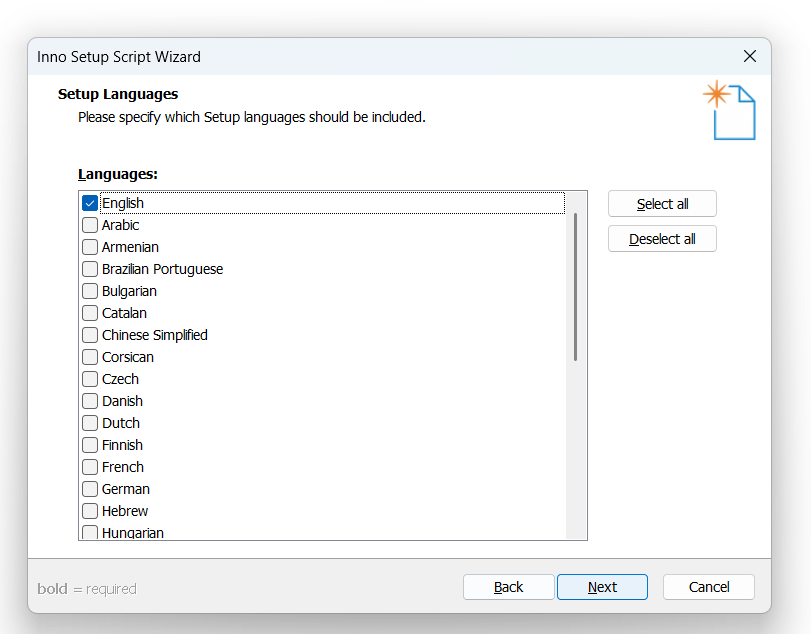
Task: Tick the Czech checkbox
Action: point(90,379)
